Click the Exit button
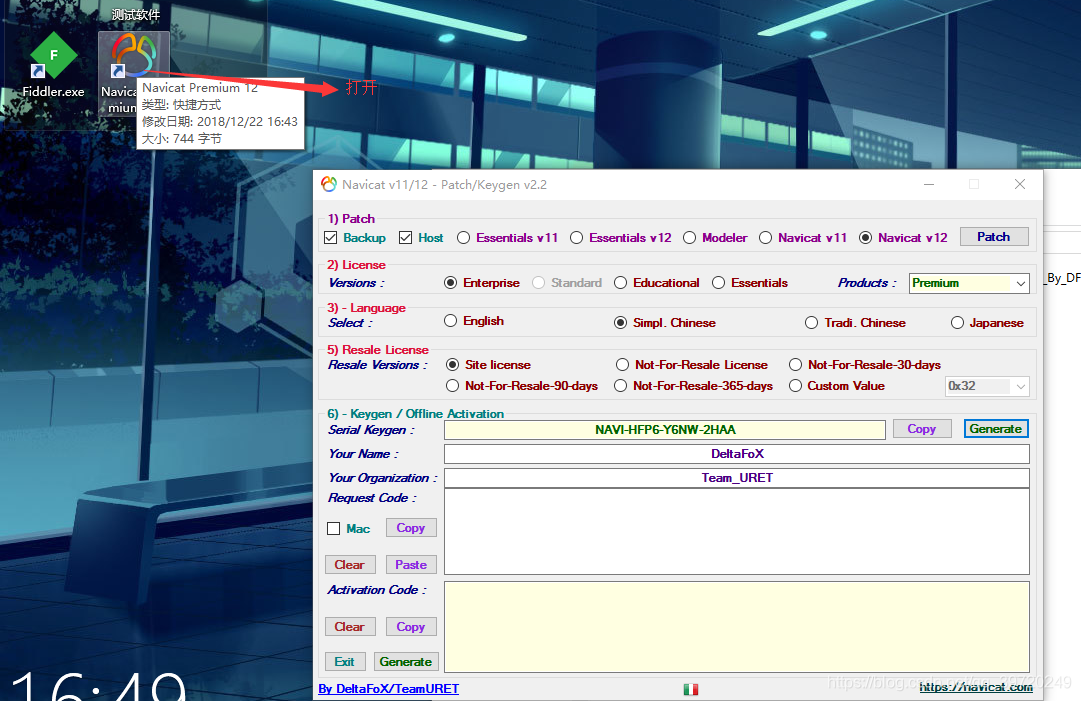The height and width of the screenshot is (701, 1081). click(x=345, y=662)
